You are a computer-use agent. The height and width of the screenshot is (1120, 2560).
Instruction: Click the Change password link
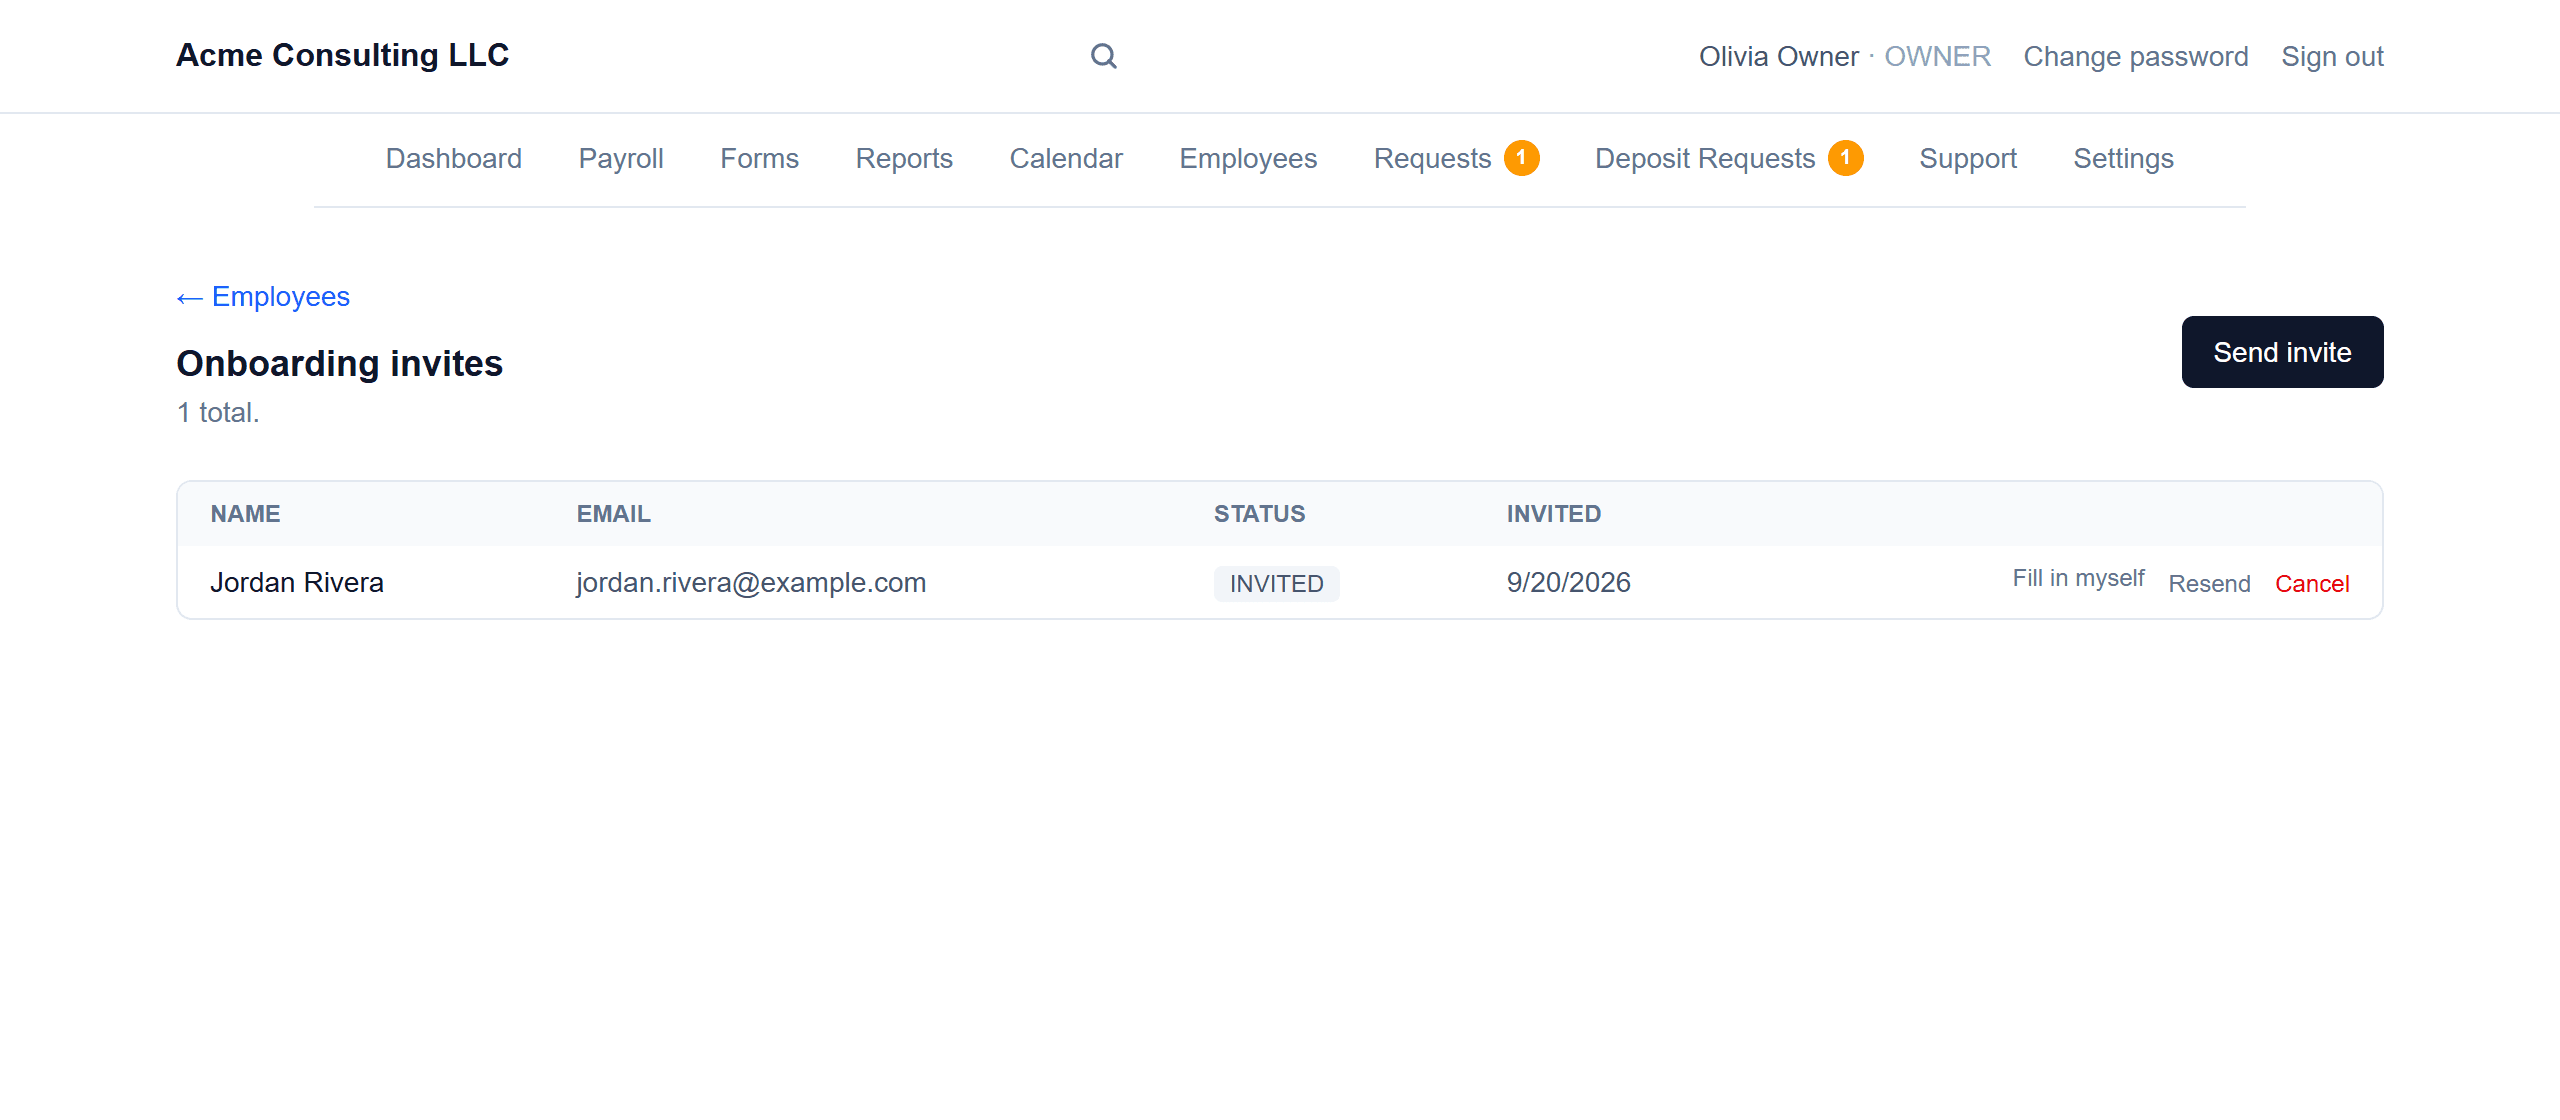(2136, 56)
